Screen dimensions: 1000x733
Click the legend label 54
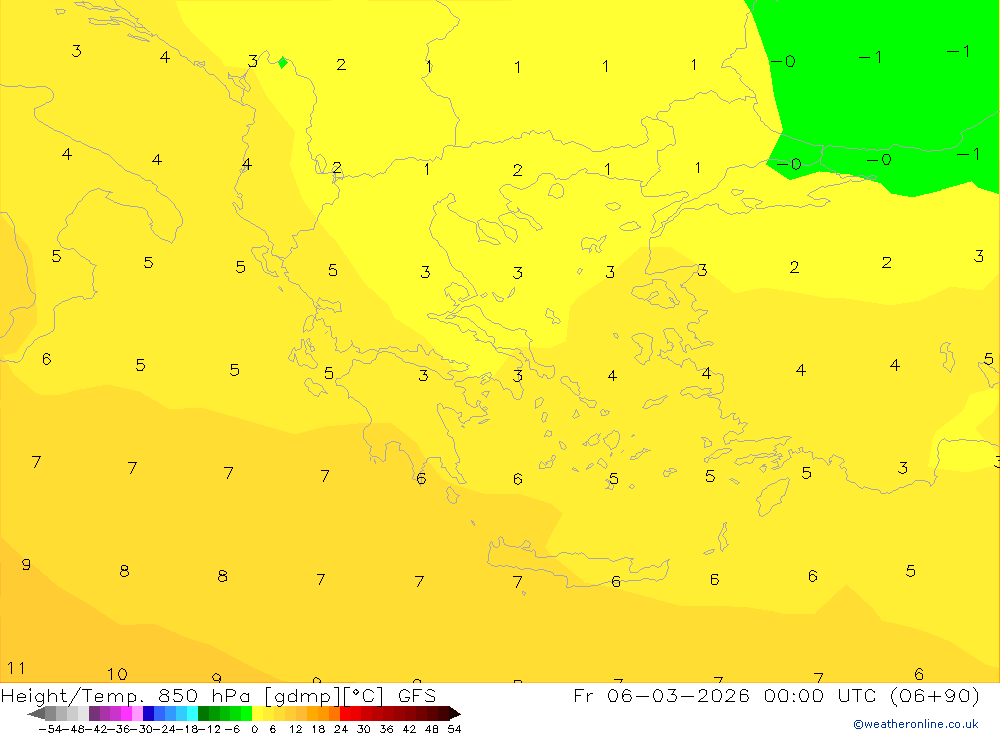click(454, 729)
